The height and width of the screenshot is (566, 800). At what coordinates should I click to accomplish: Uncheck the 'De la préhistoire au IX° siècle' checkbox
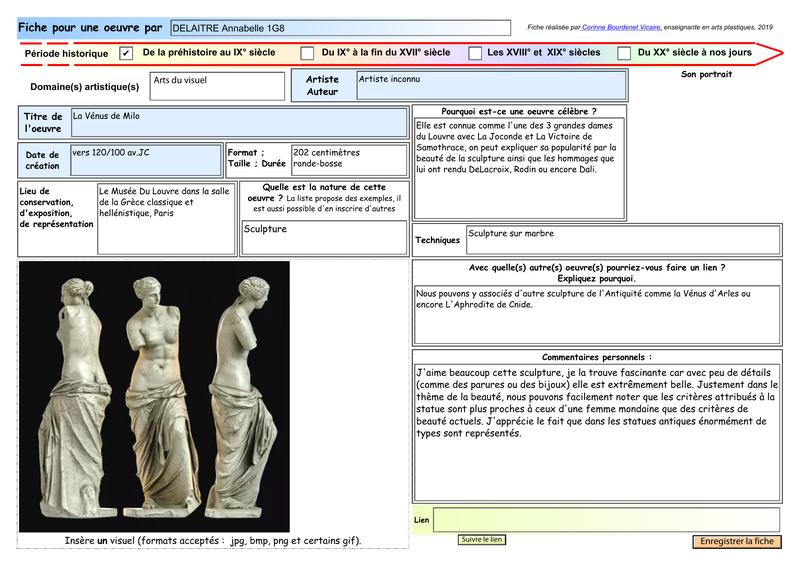pos(126,53)
